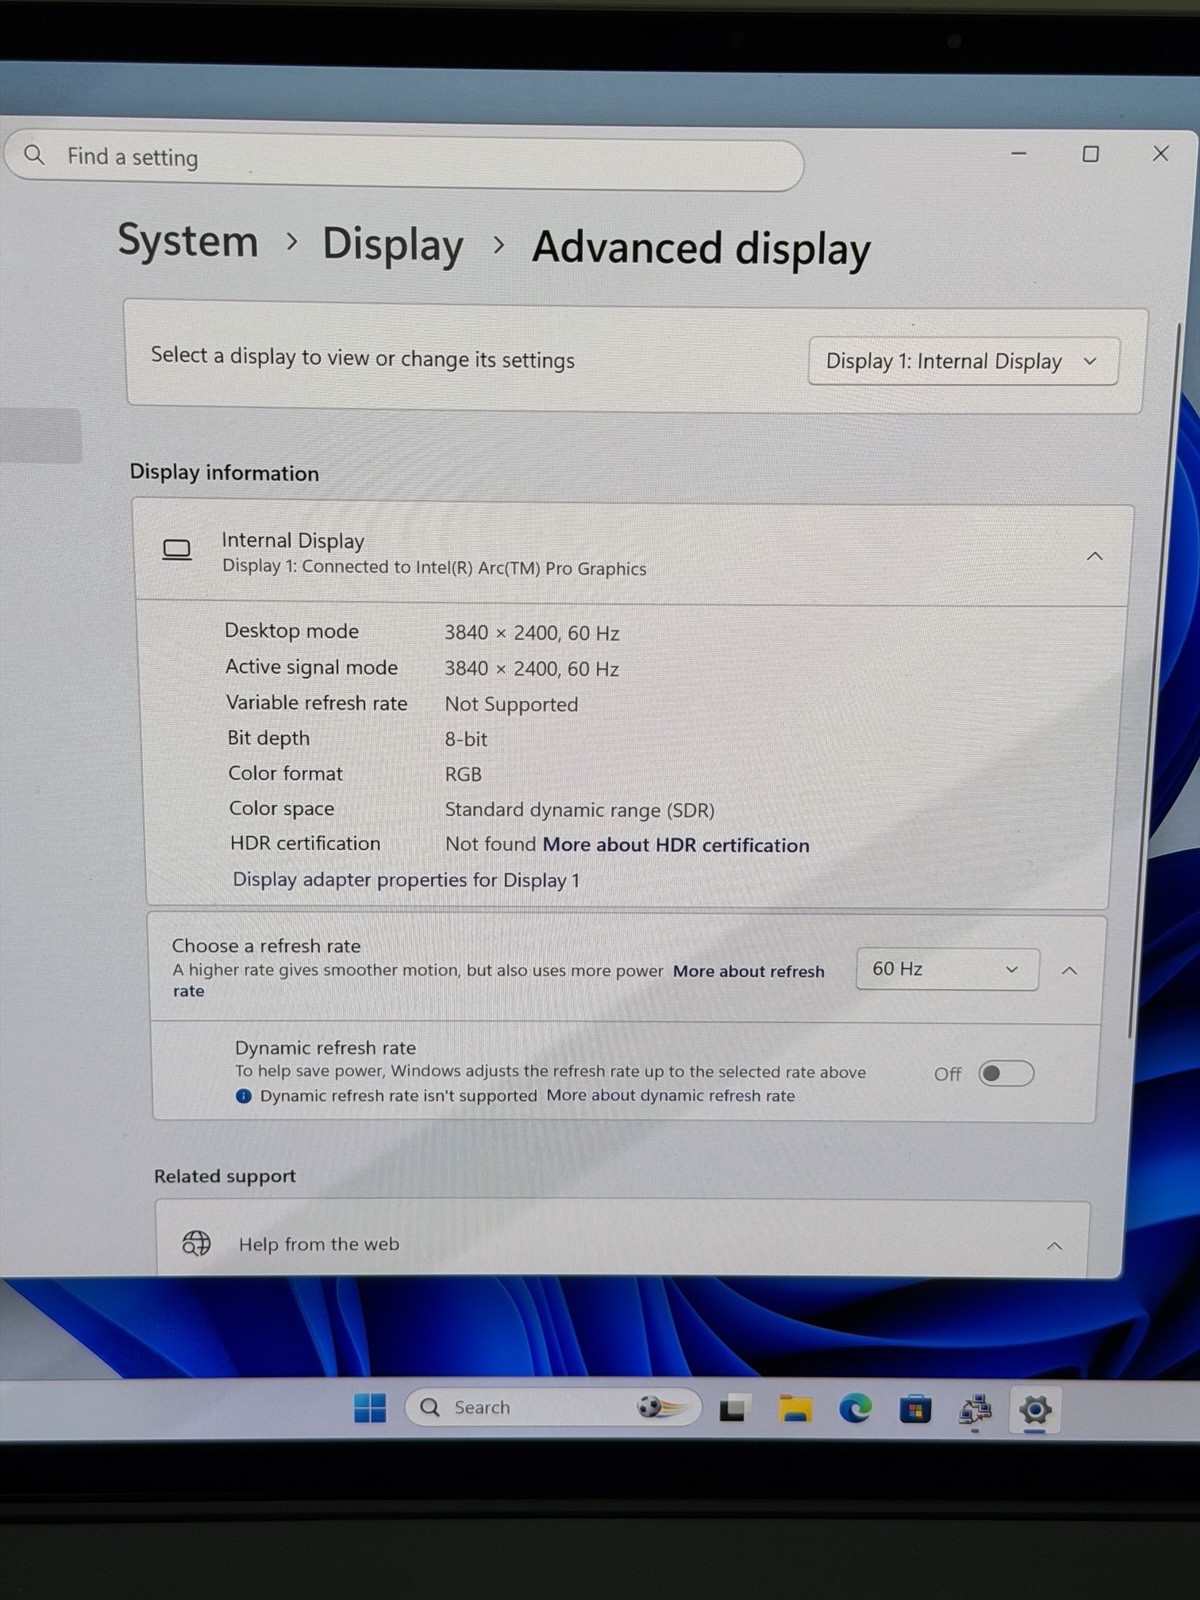This screenshot has width=1200, height=1600.
Task: Click the Related support heading
Action: 225,1176
